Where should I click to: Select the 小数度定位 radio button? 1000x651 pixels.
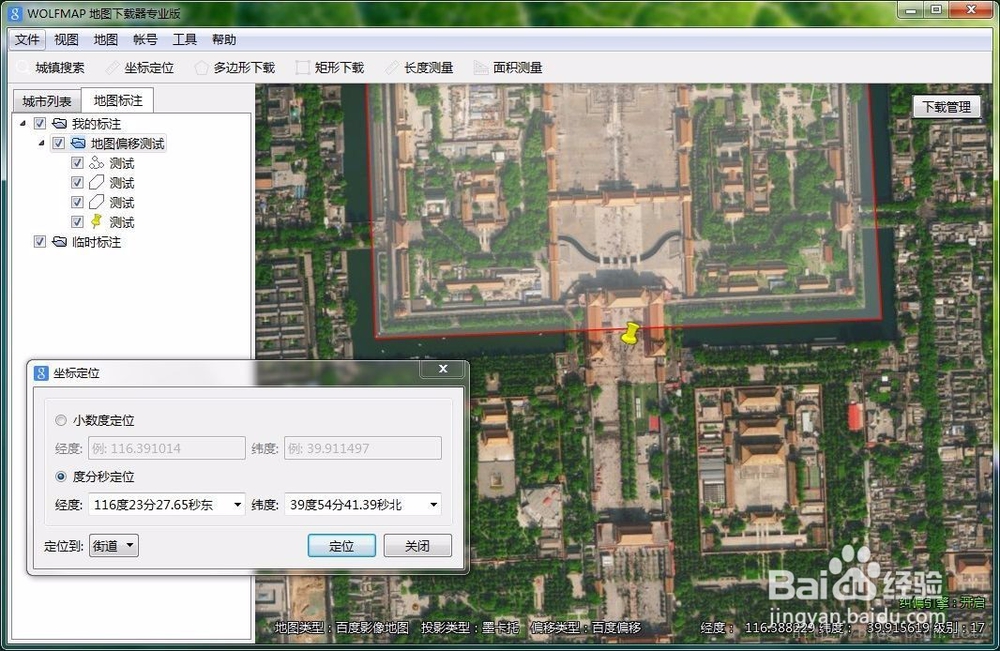tap(61, 420)
